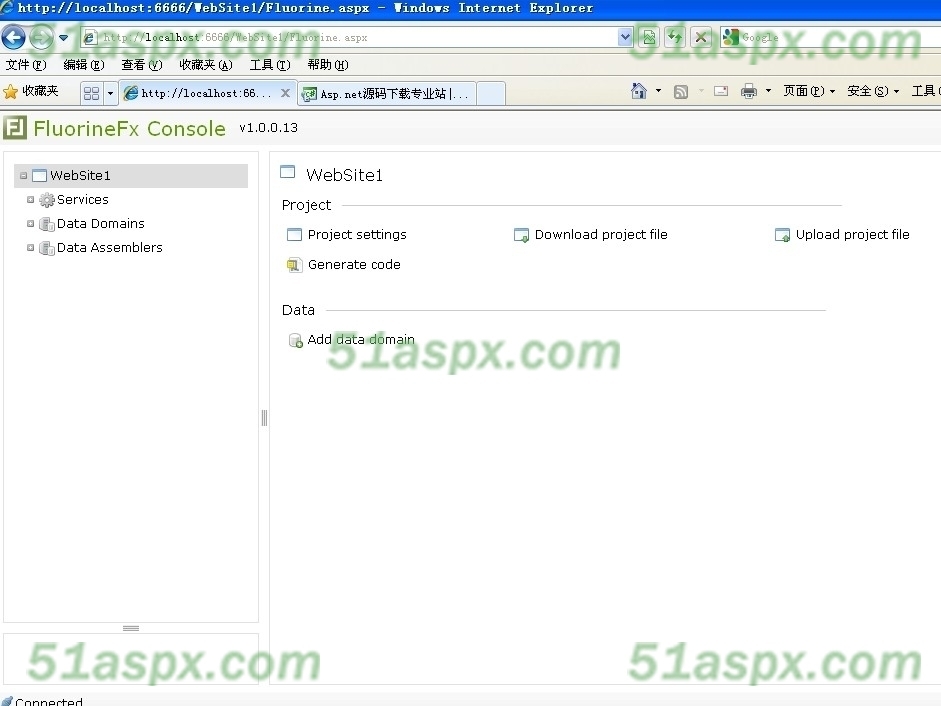The height and width of the screenshot is (706, 941).
Task: Click the Add data domain icon
Action: (295, 340)
